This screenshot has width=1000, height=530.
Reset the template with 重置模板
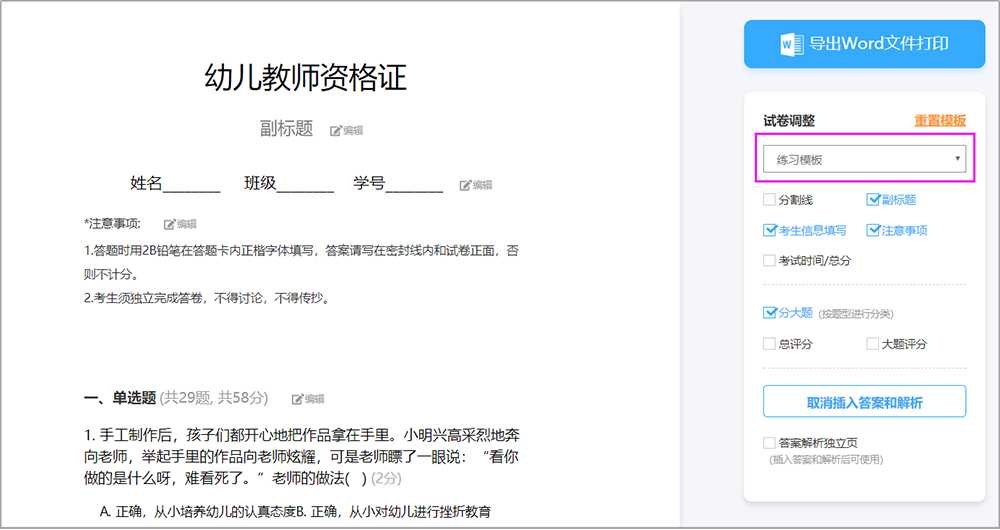pos(940,121)
